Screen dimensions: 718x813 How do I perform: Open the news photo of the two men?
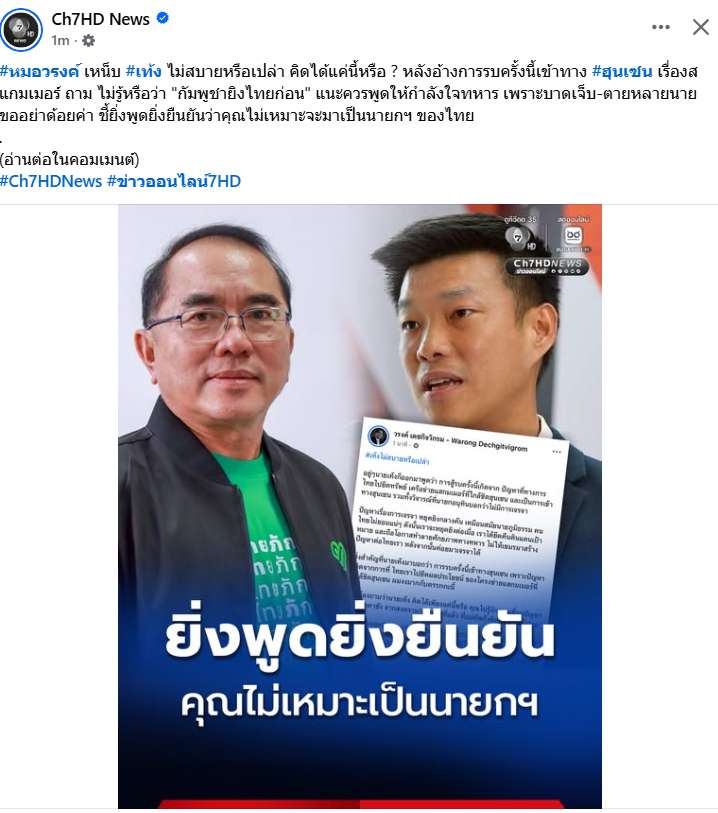[x=360, y=506]
